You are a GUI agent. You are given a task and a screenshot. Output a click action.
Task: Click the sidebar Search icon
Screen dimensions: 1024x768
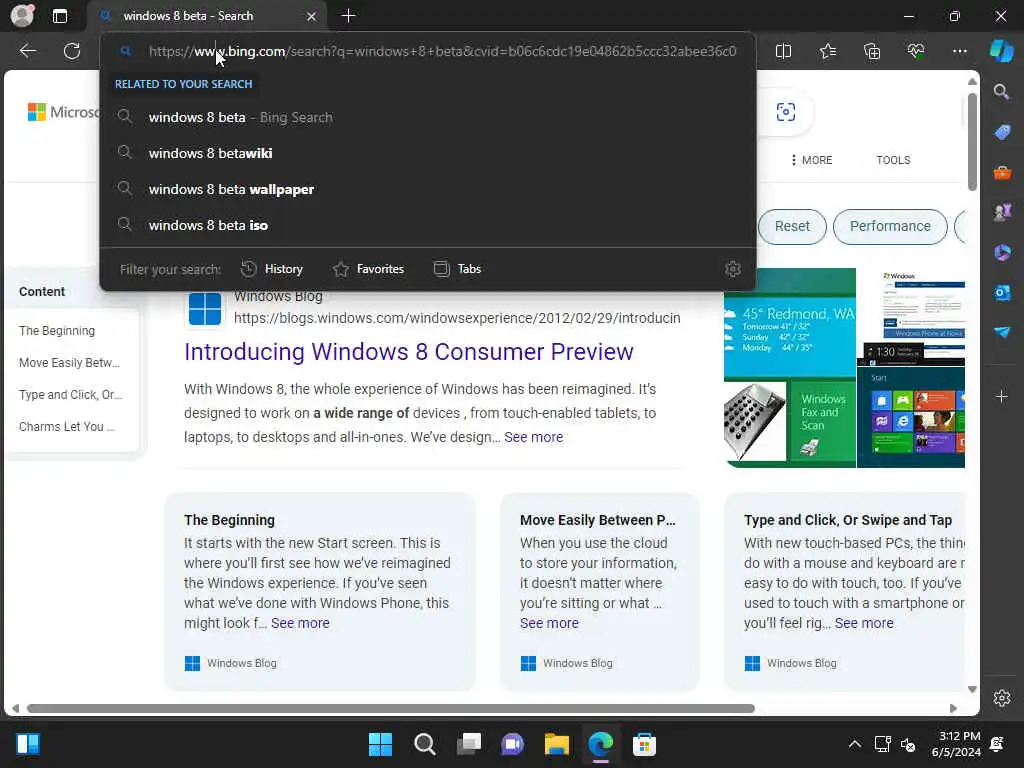pyautogui.click(x=1002, y=91)
